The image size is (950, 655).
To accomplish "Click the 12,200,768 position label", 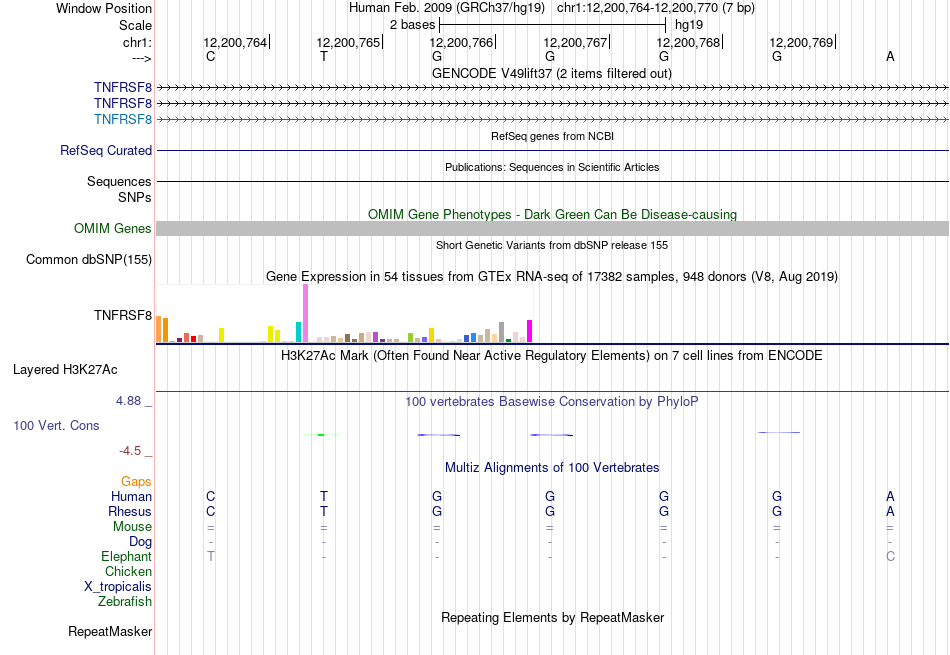I will tap(688, 42).
